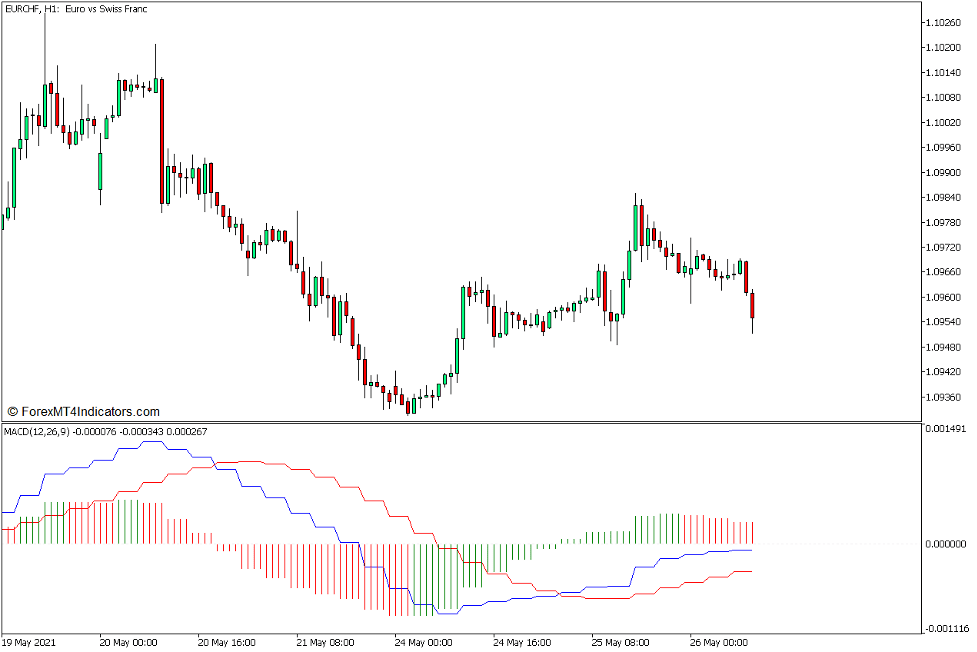Select the large red candle after 20 May 00:00

click(x=161, y=140)
